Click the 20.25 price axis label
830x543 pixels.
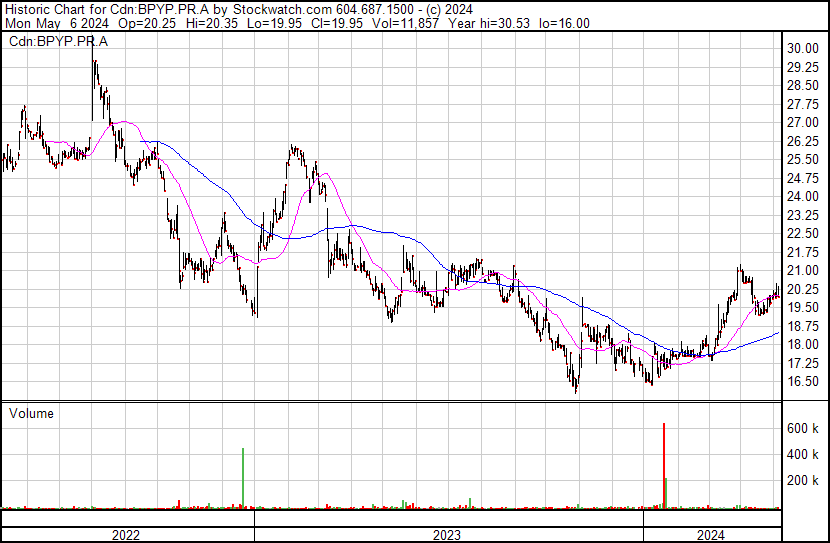coord(803,289)
